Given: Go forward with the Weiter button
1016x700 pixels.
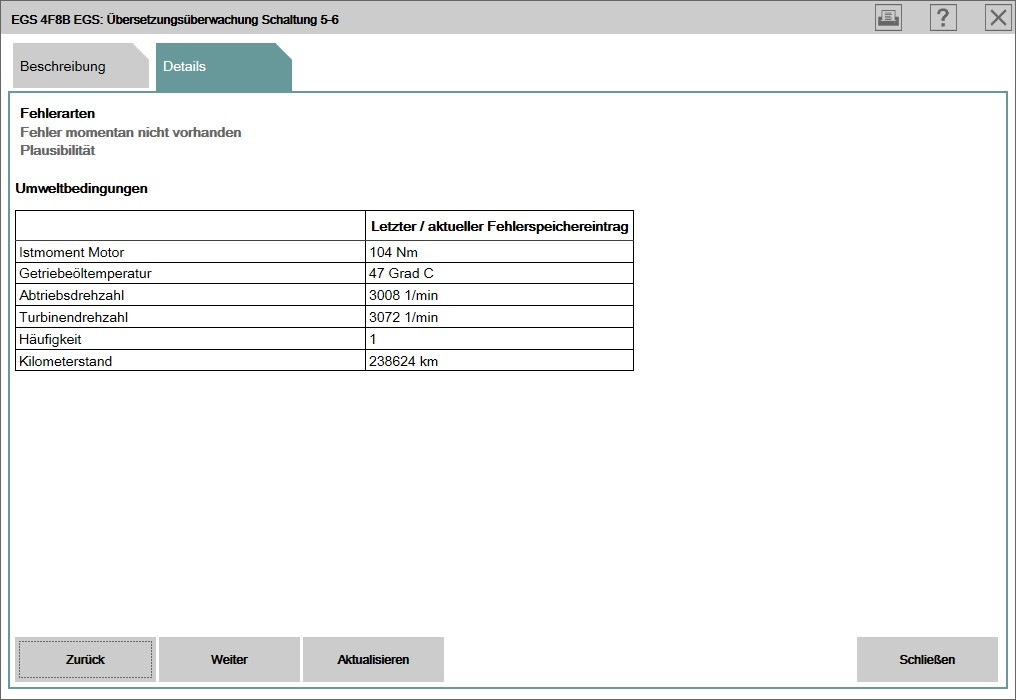Looking at the screenshot, I should click(229, 660).
